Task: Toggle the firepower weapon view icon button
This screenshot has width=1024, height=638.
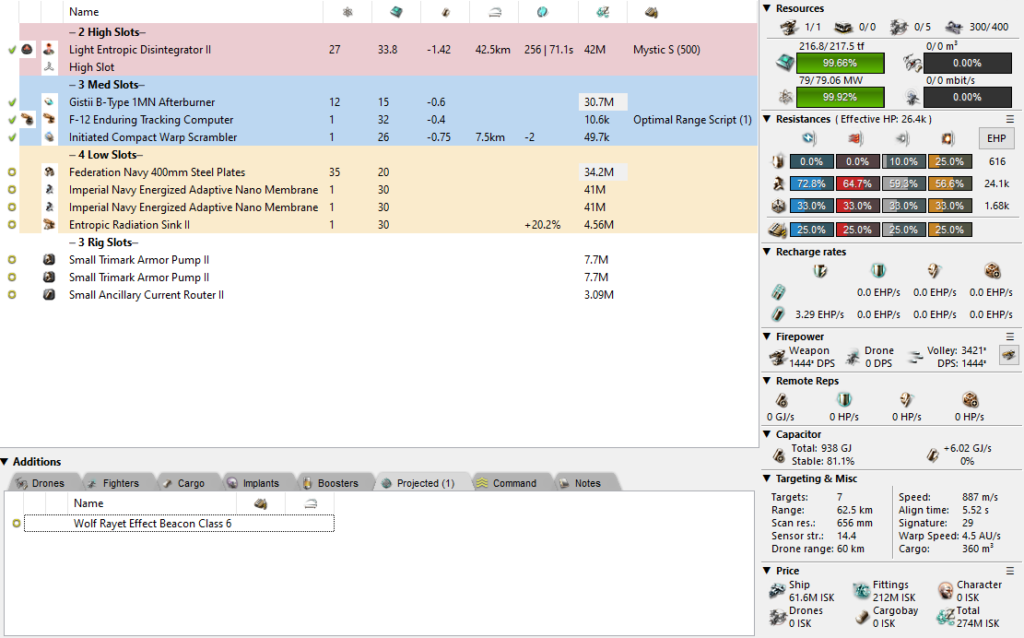Action: (1008, 356)
